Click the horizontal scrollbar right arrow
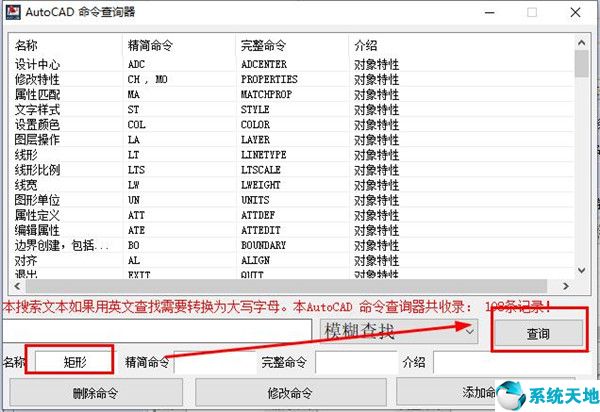The width and height of the screenshot is (600, 412). coord(566,286)
